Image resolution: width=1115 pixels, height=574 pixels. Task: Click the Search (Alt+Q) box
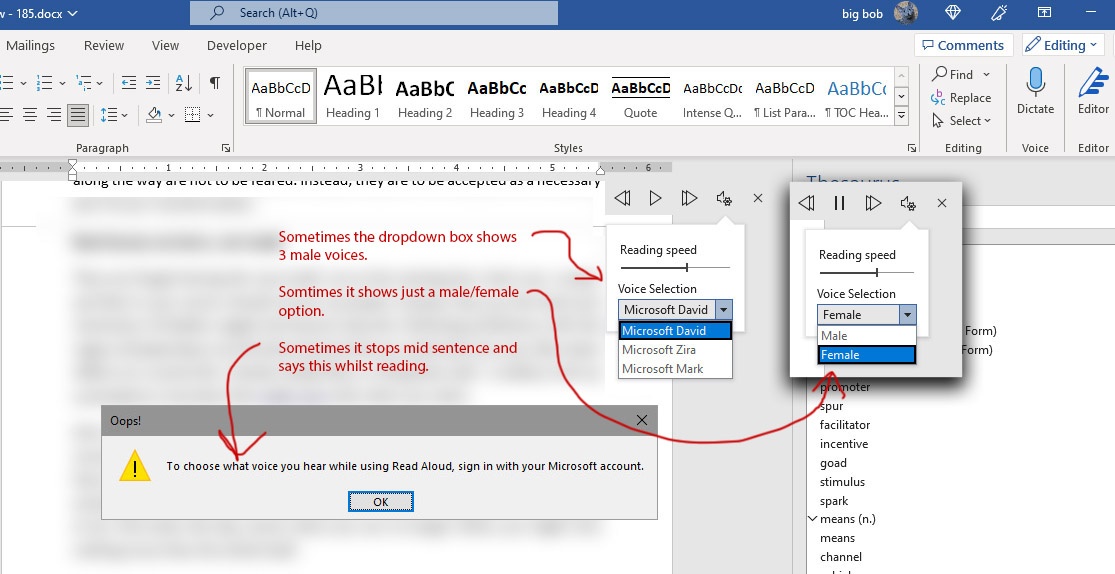(373, 13)
